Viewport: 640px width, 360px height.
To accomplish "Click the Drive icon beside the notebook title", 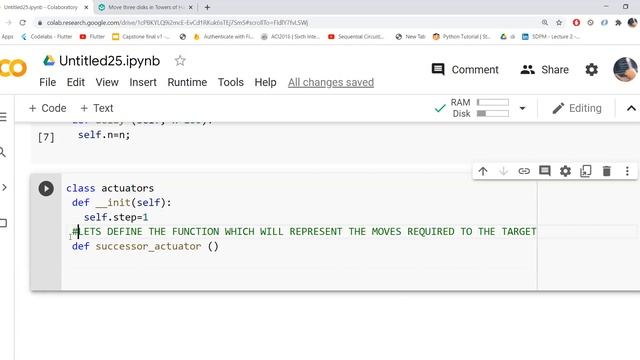I will click(49, 61).
